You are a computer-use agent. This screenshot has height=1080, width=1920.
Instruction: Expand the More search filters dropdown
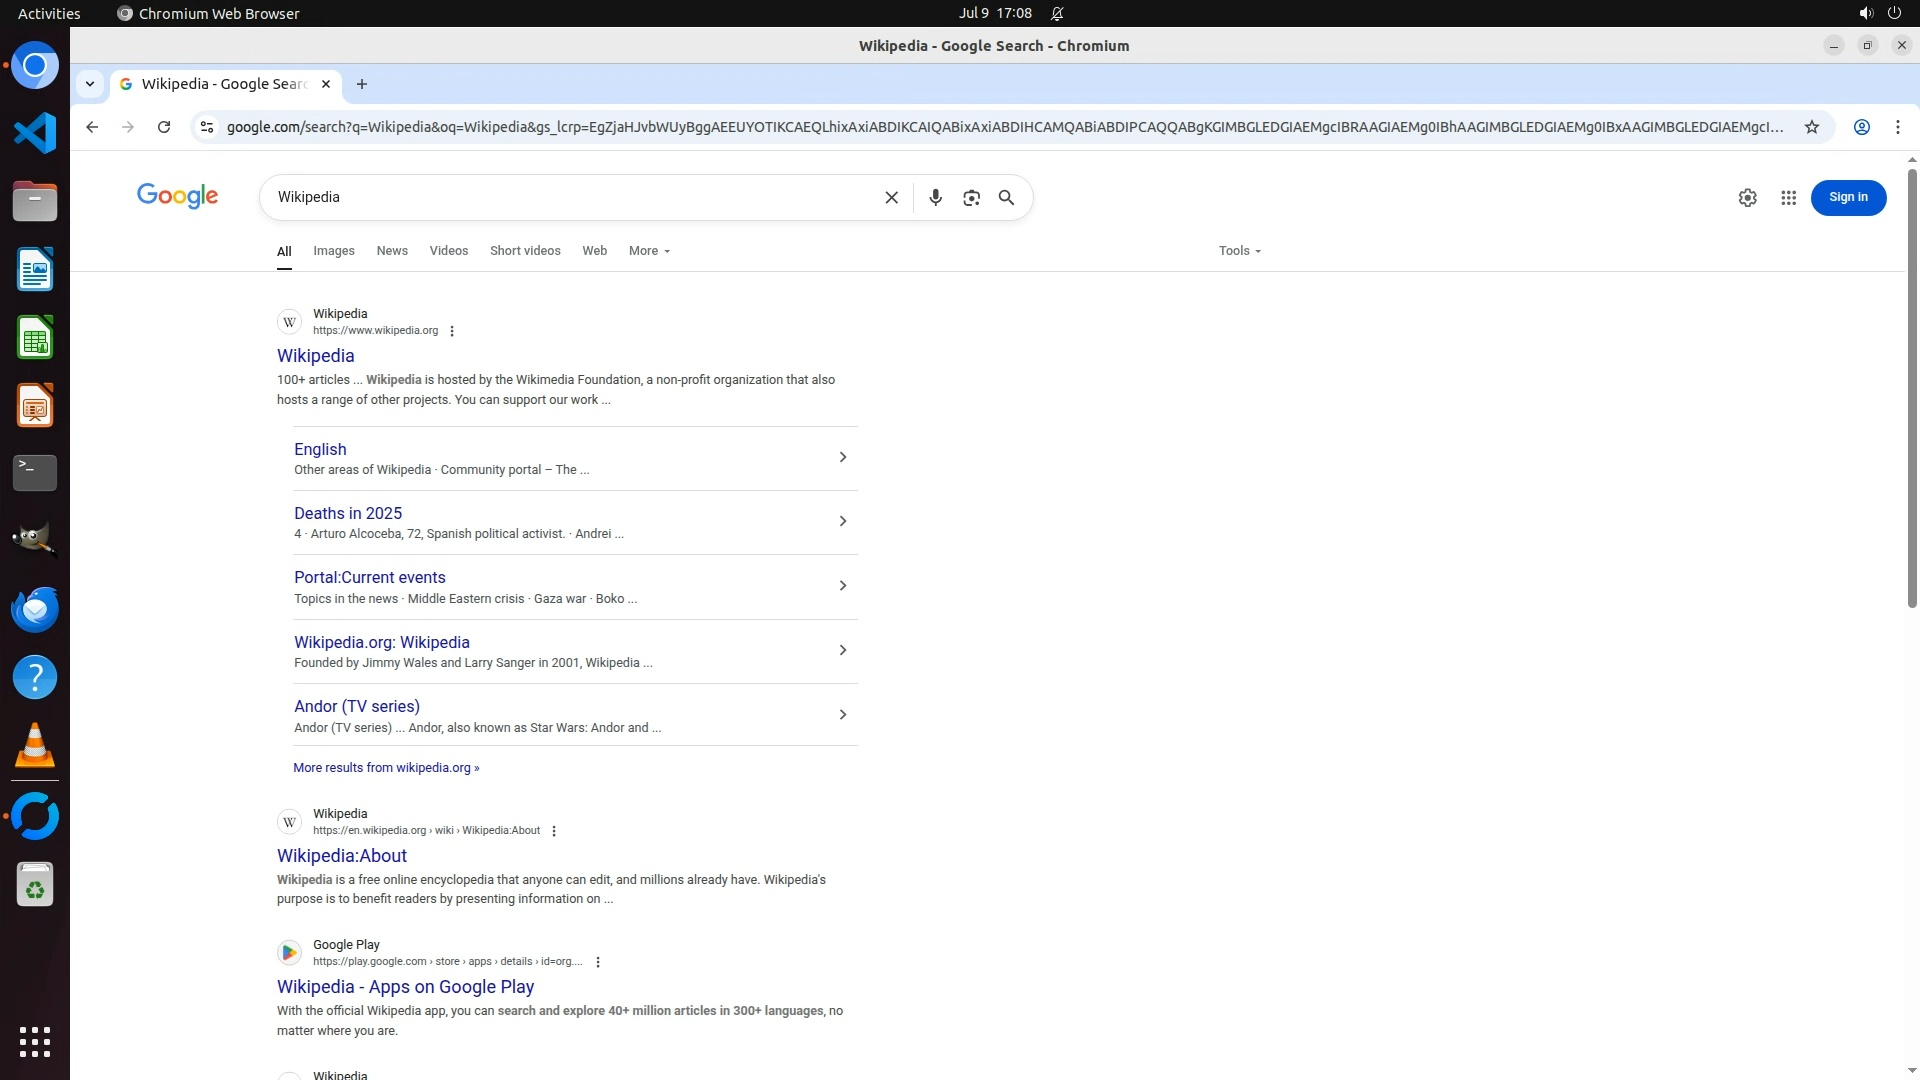tap(649, 251)
